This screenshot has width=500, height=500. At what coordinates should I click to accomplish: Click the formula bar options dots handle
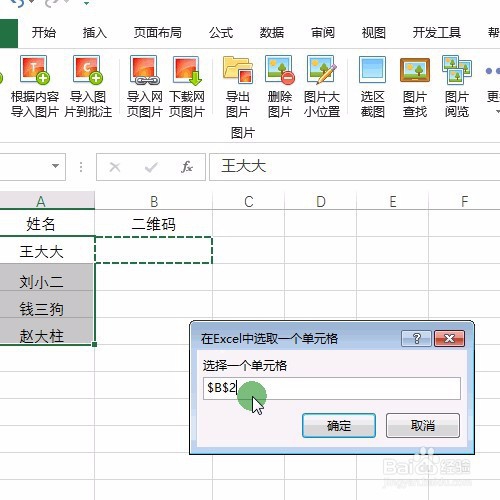[81, 167]
